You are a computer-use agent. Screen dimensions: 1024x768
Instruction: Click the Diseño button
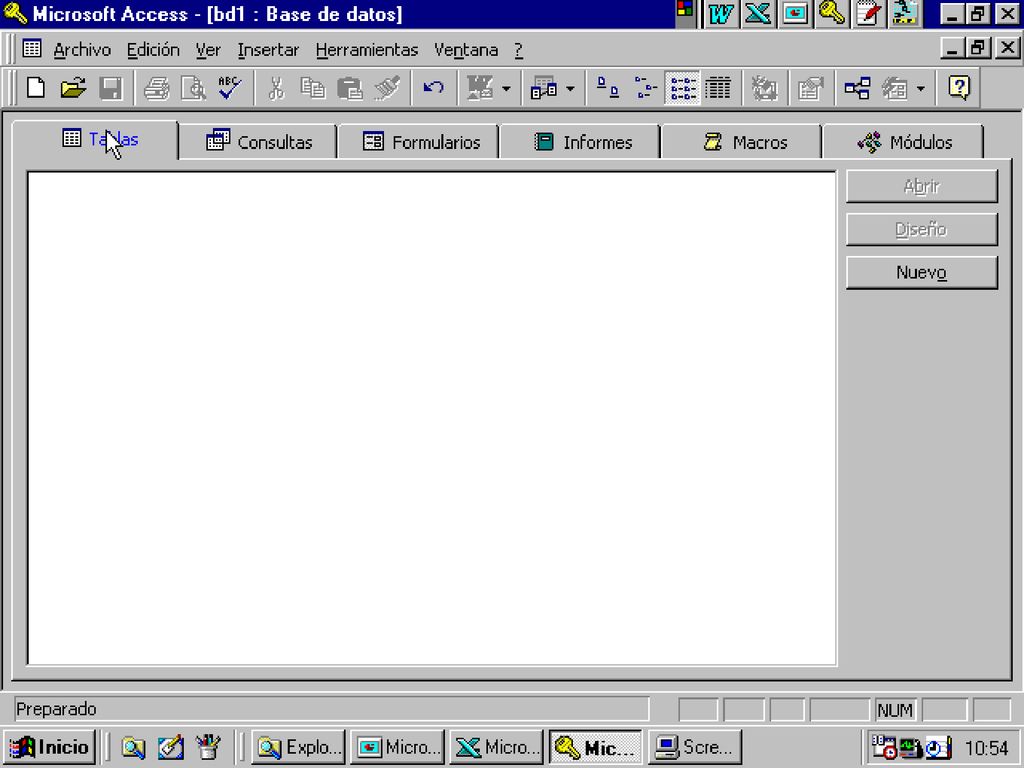click(921, 229)
